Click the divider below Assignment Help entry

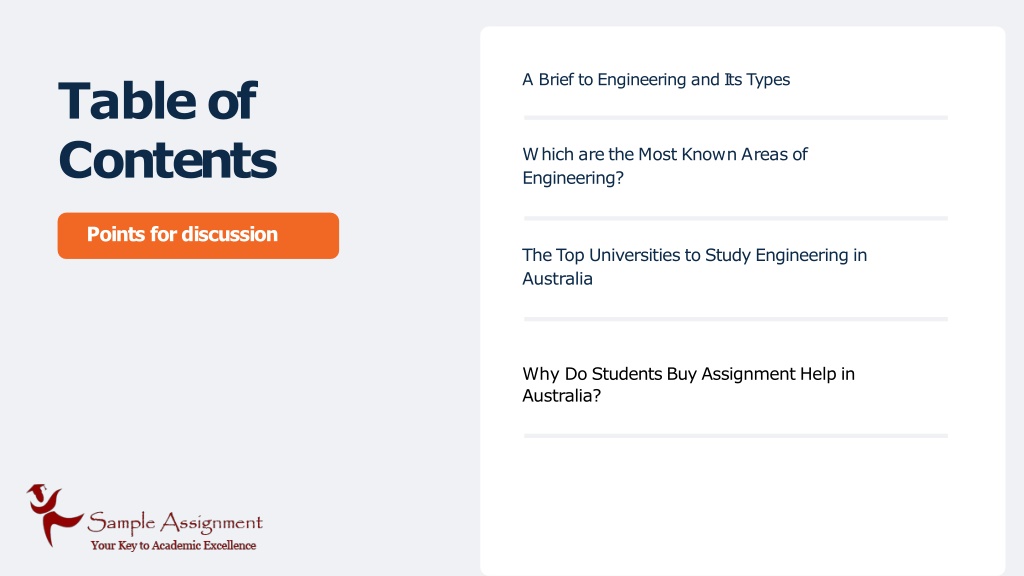click(735, 436)
